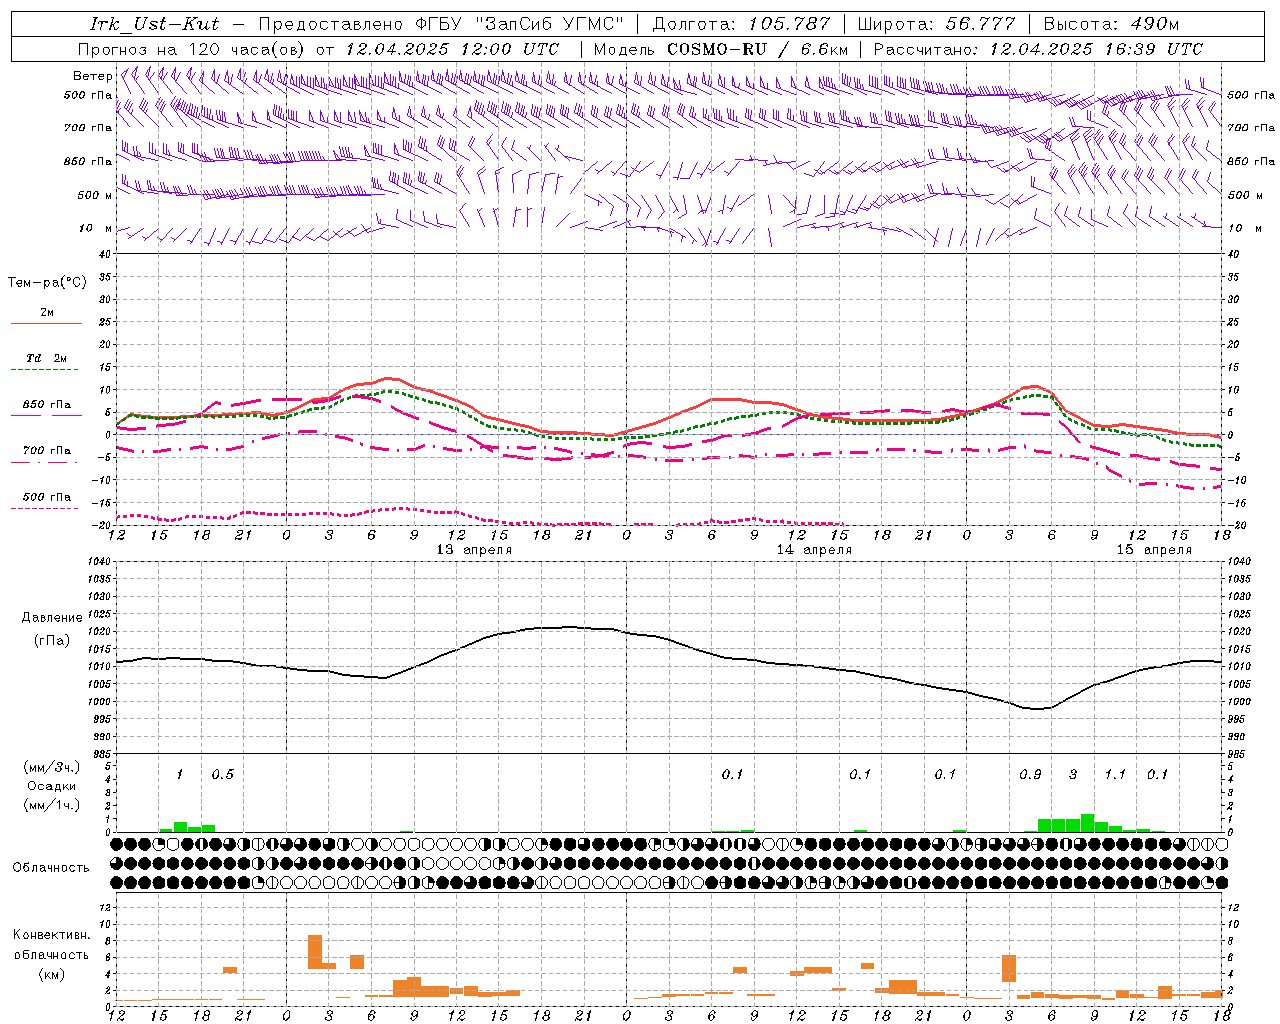This screenshot has width=1280, height=1024.
Task: Click the 13 апреля date label
Action: 474,550
